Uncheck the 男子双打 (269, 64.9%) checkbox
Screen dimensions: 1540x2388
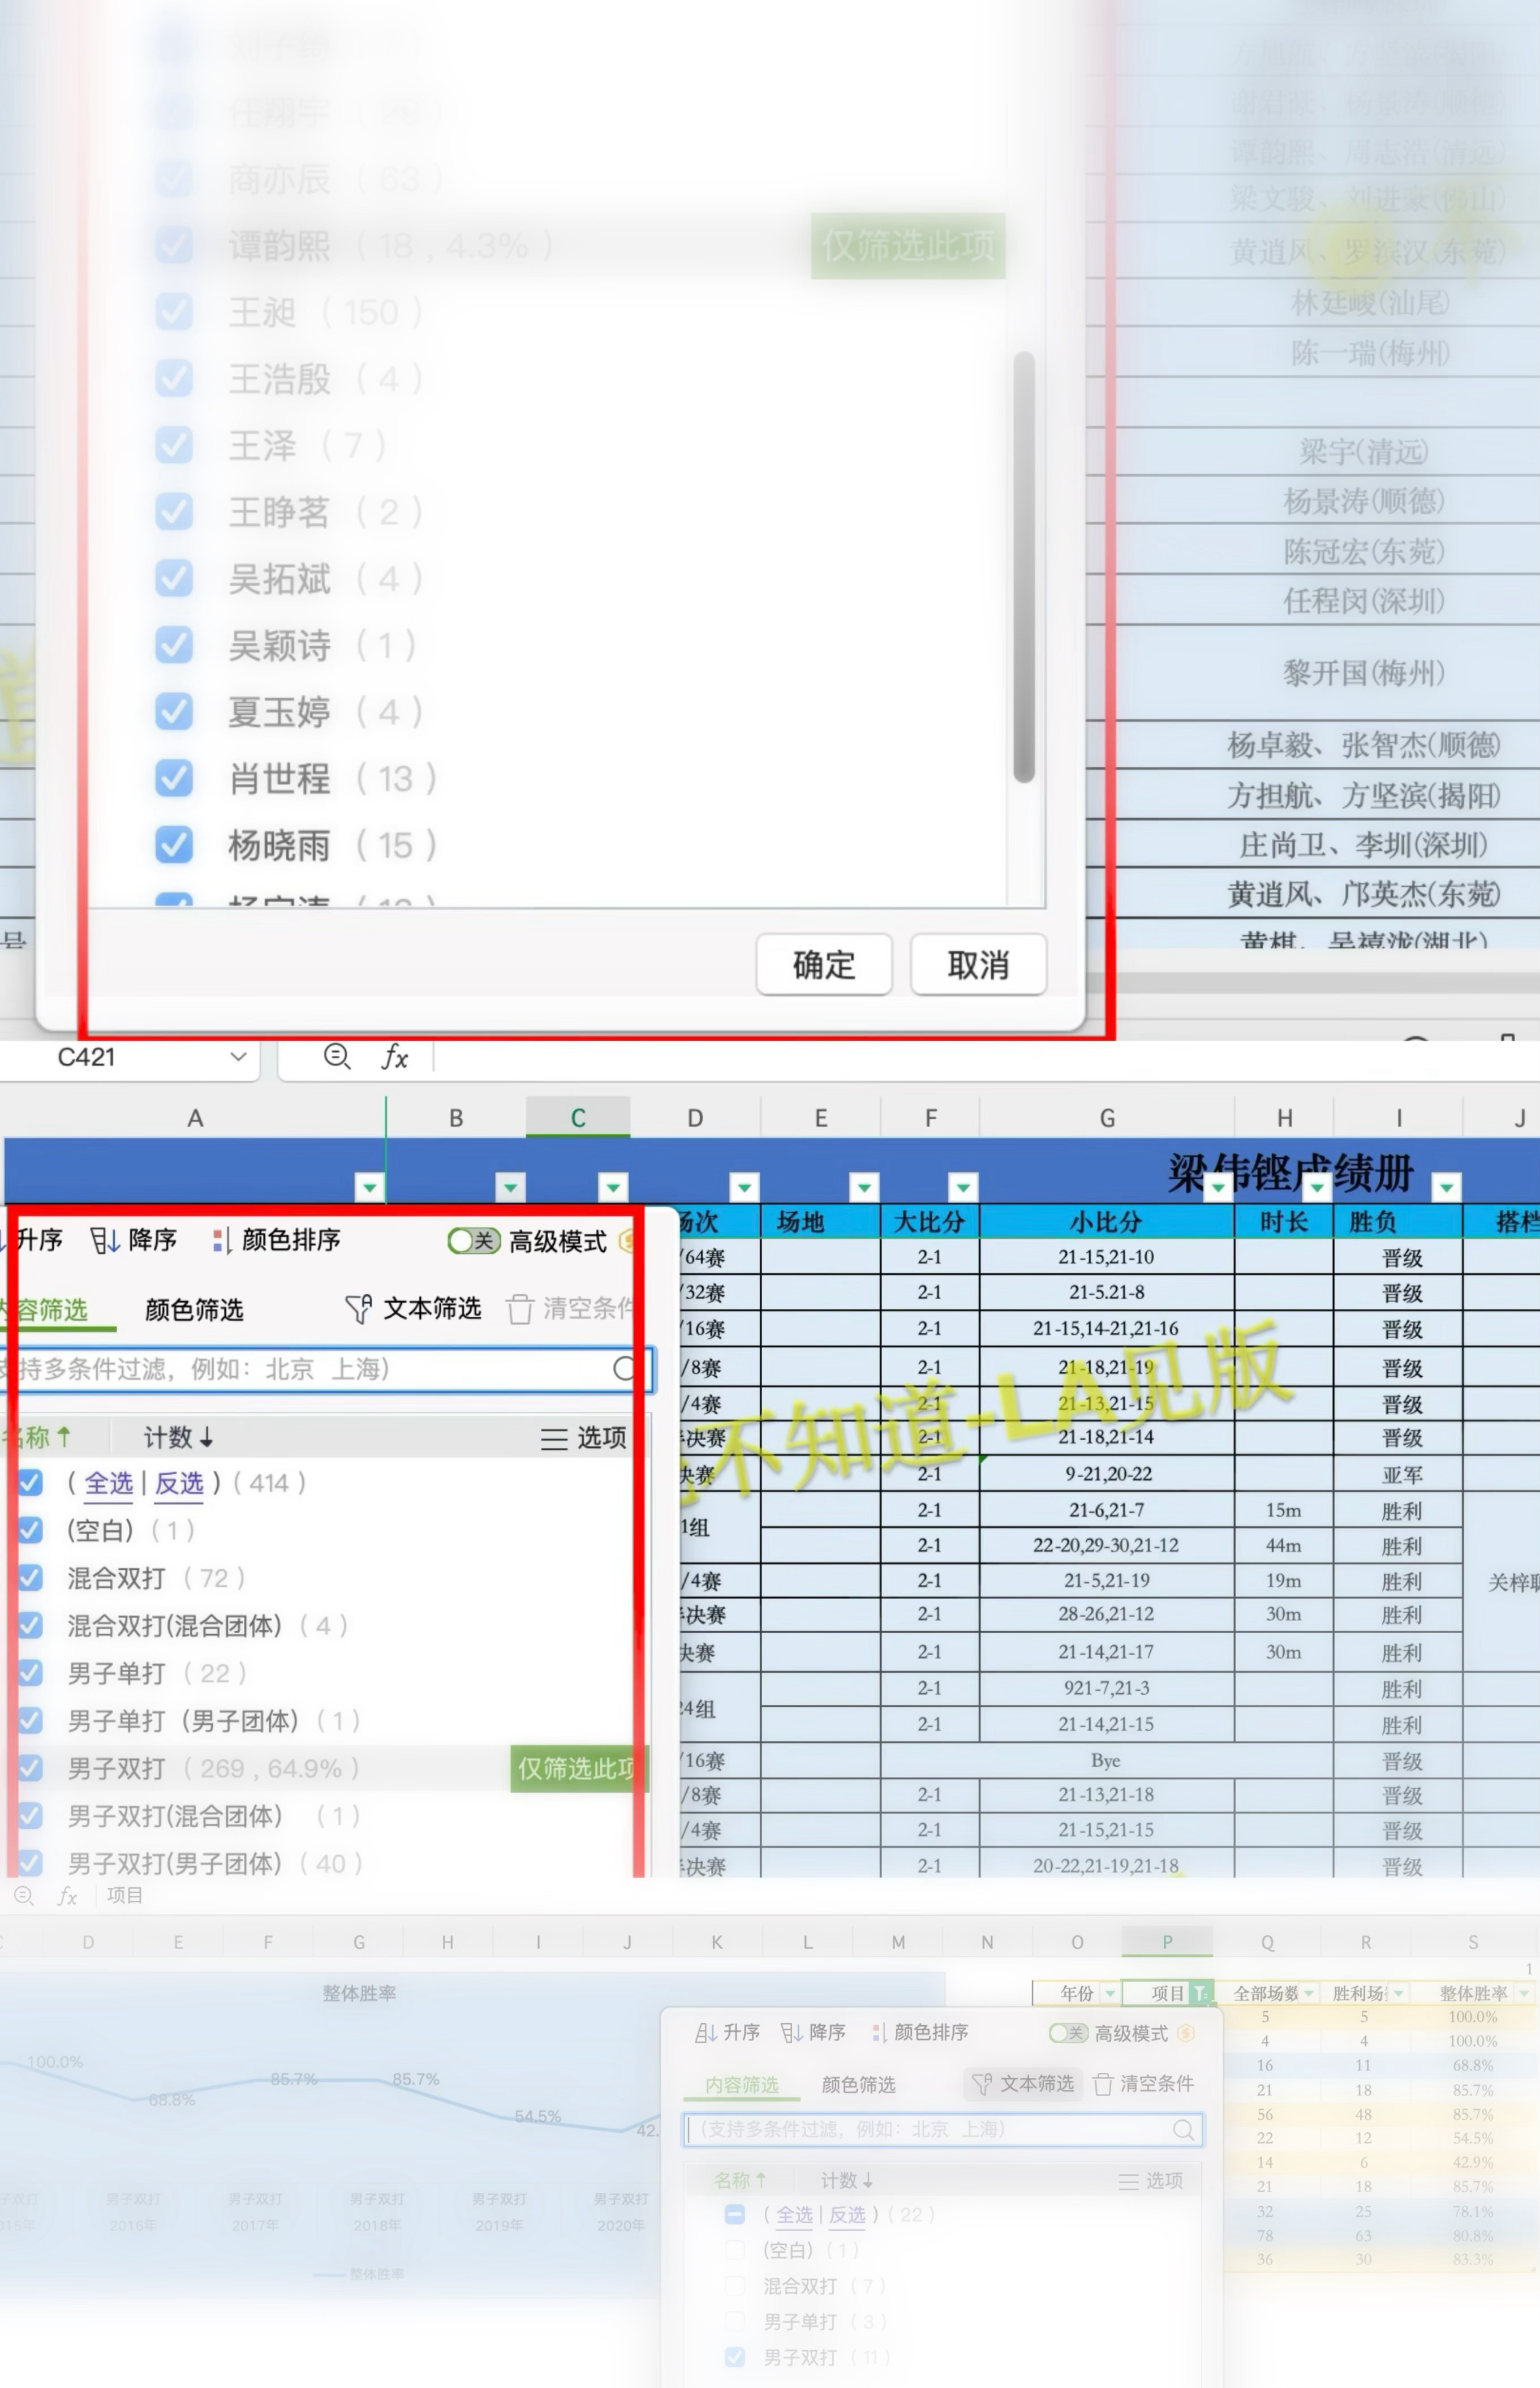pos(31,1768)
